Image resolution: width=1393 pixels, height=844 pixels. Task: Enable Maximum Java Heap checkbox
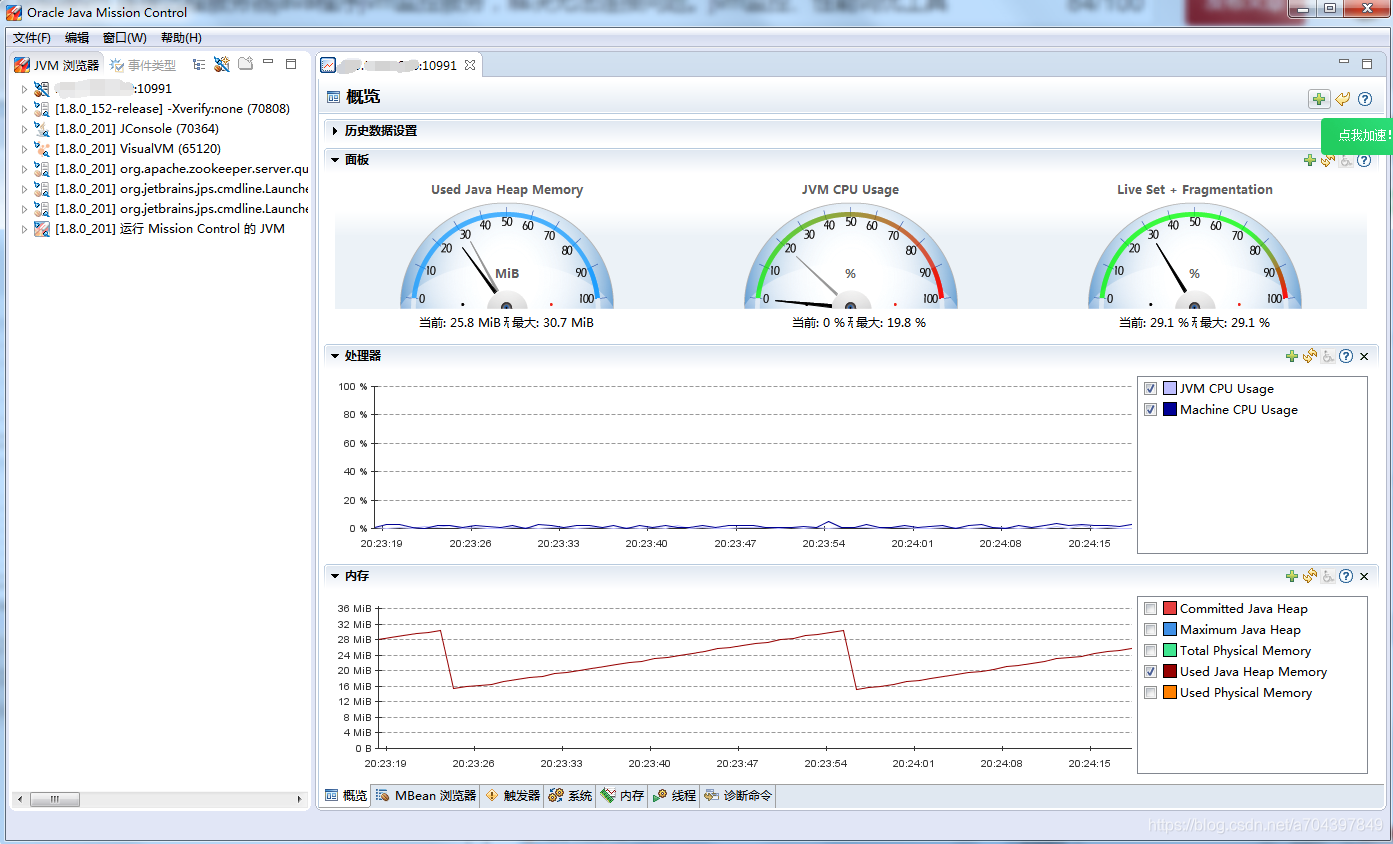1151,629
